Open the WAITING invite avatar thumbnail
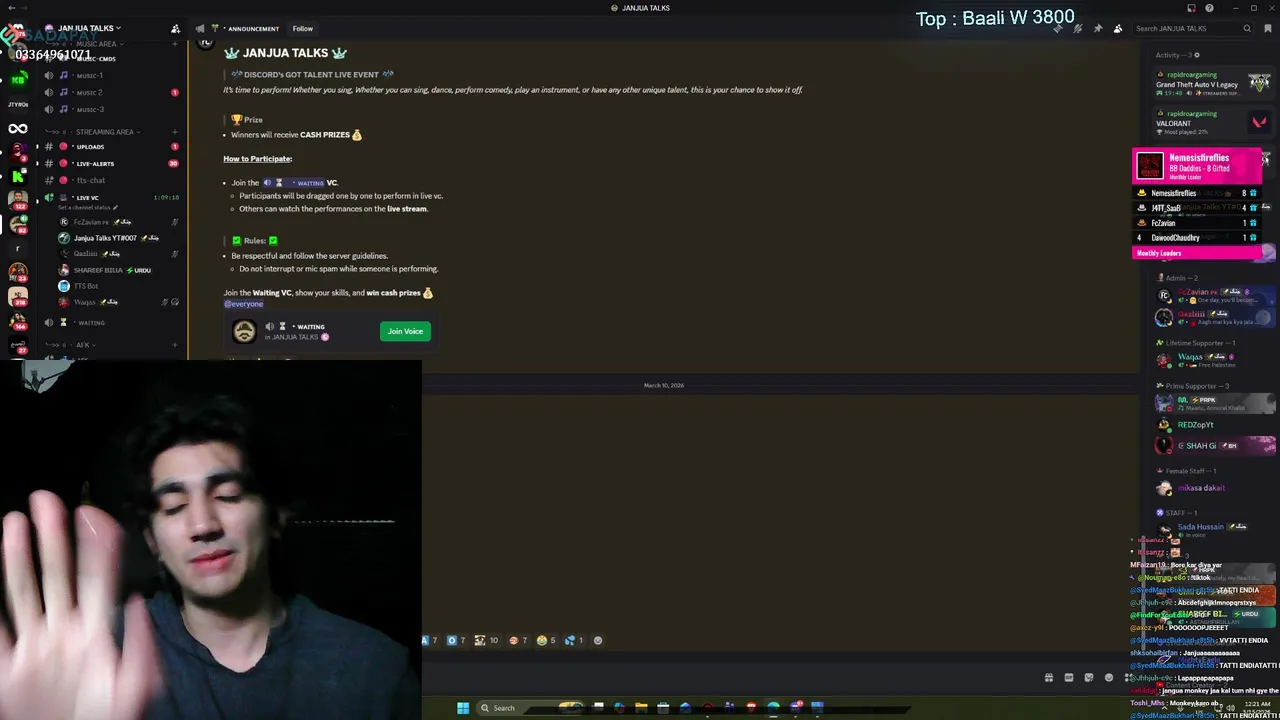1280x720 pixels. click(244, 331)
